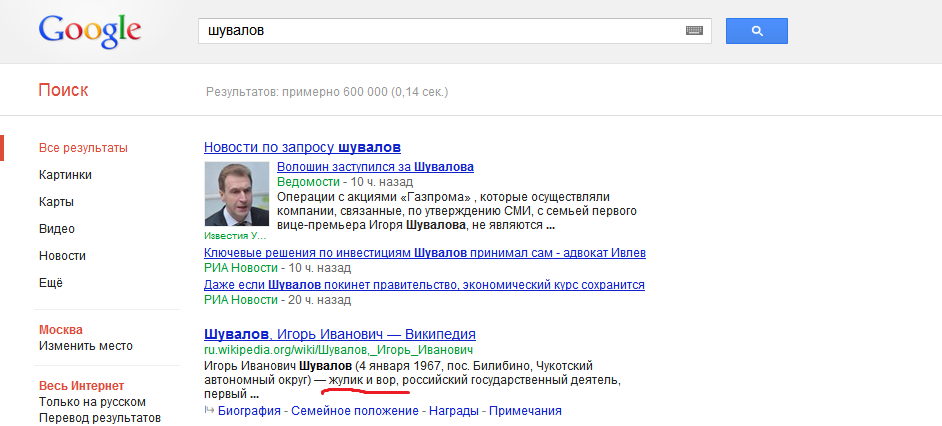Click the ru.wikipedia.org green URL text
Viewport: 942px width, 426px height.
point(338,350)
